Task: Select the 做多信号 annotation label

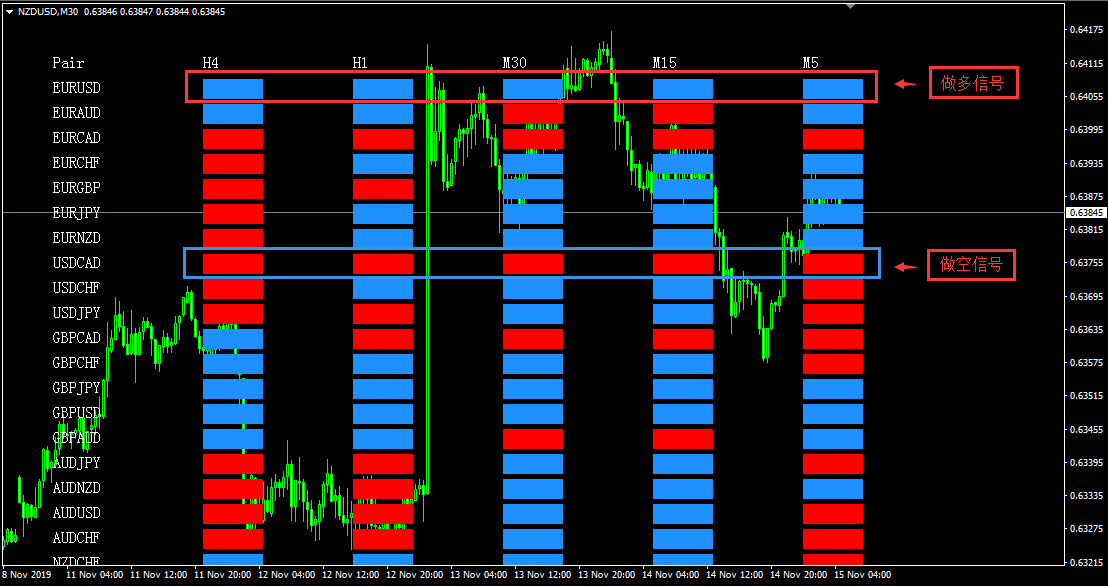Action: (x=973, y=84)
